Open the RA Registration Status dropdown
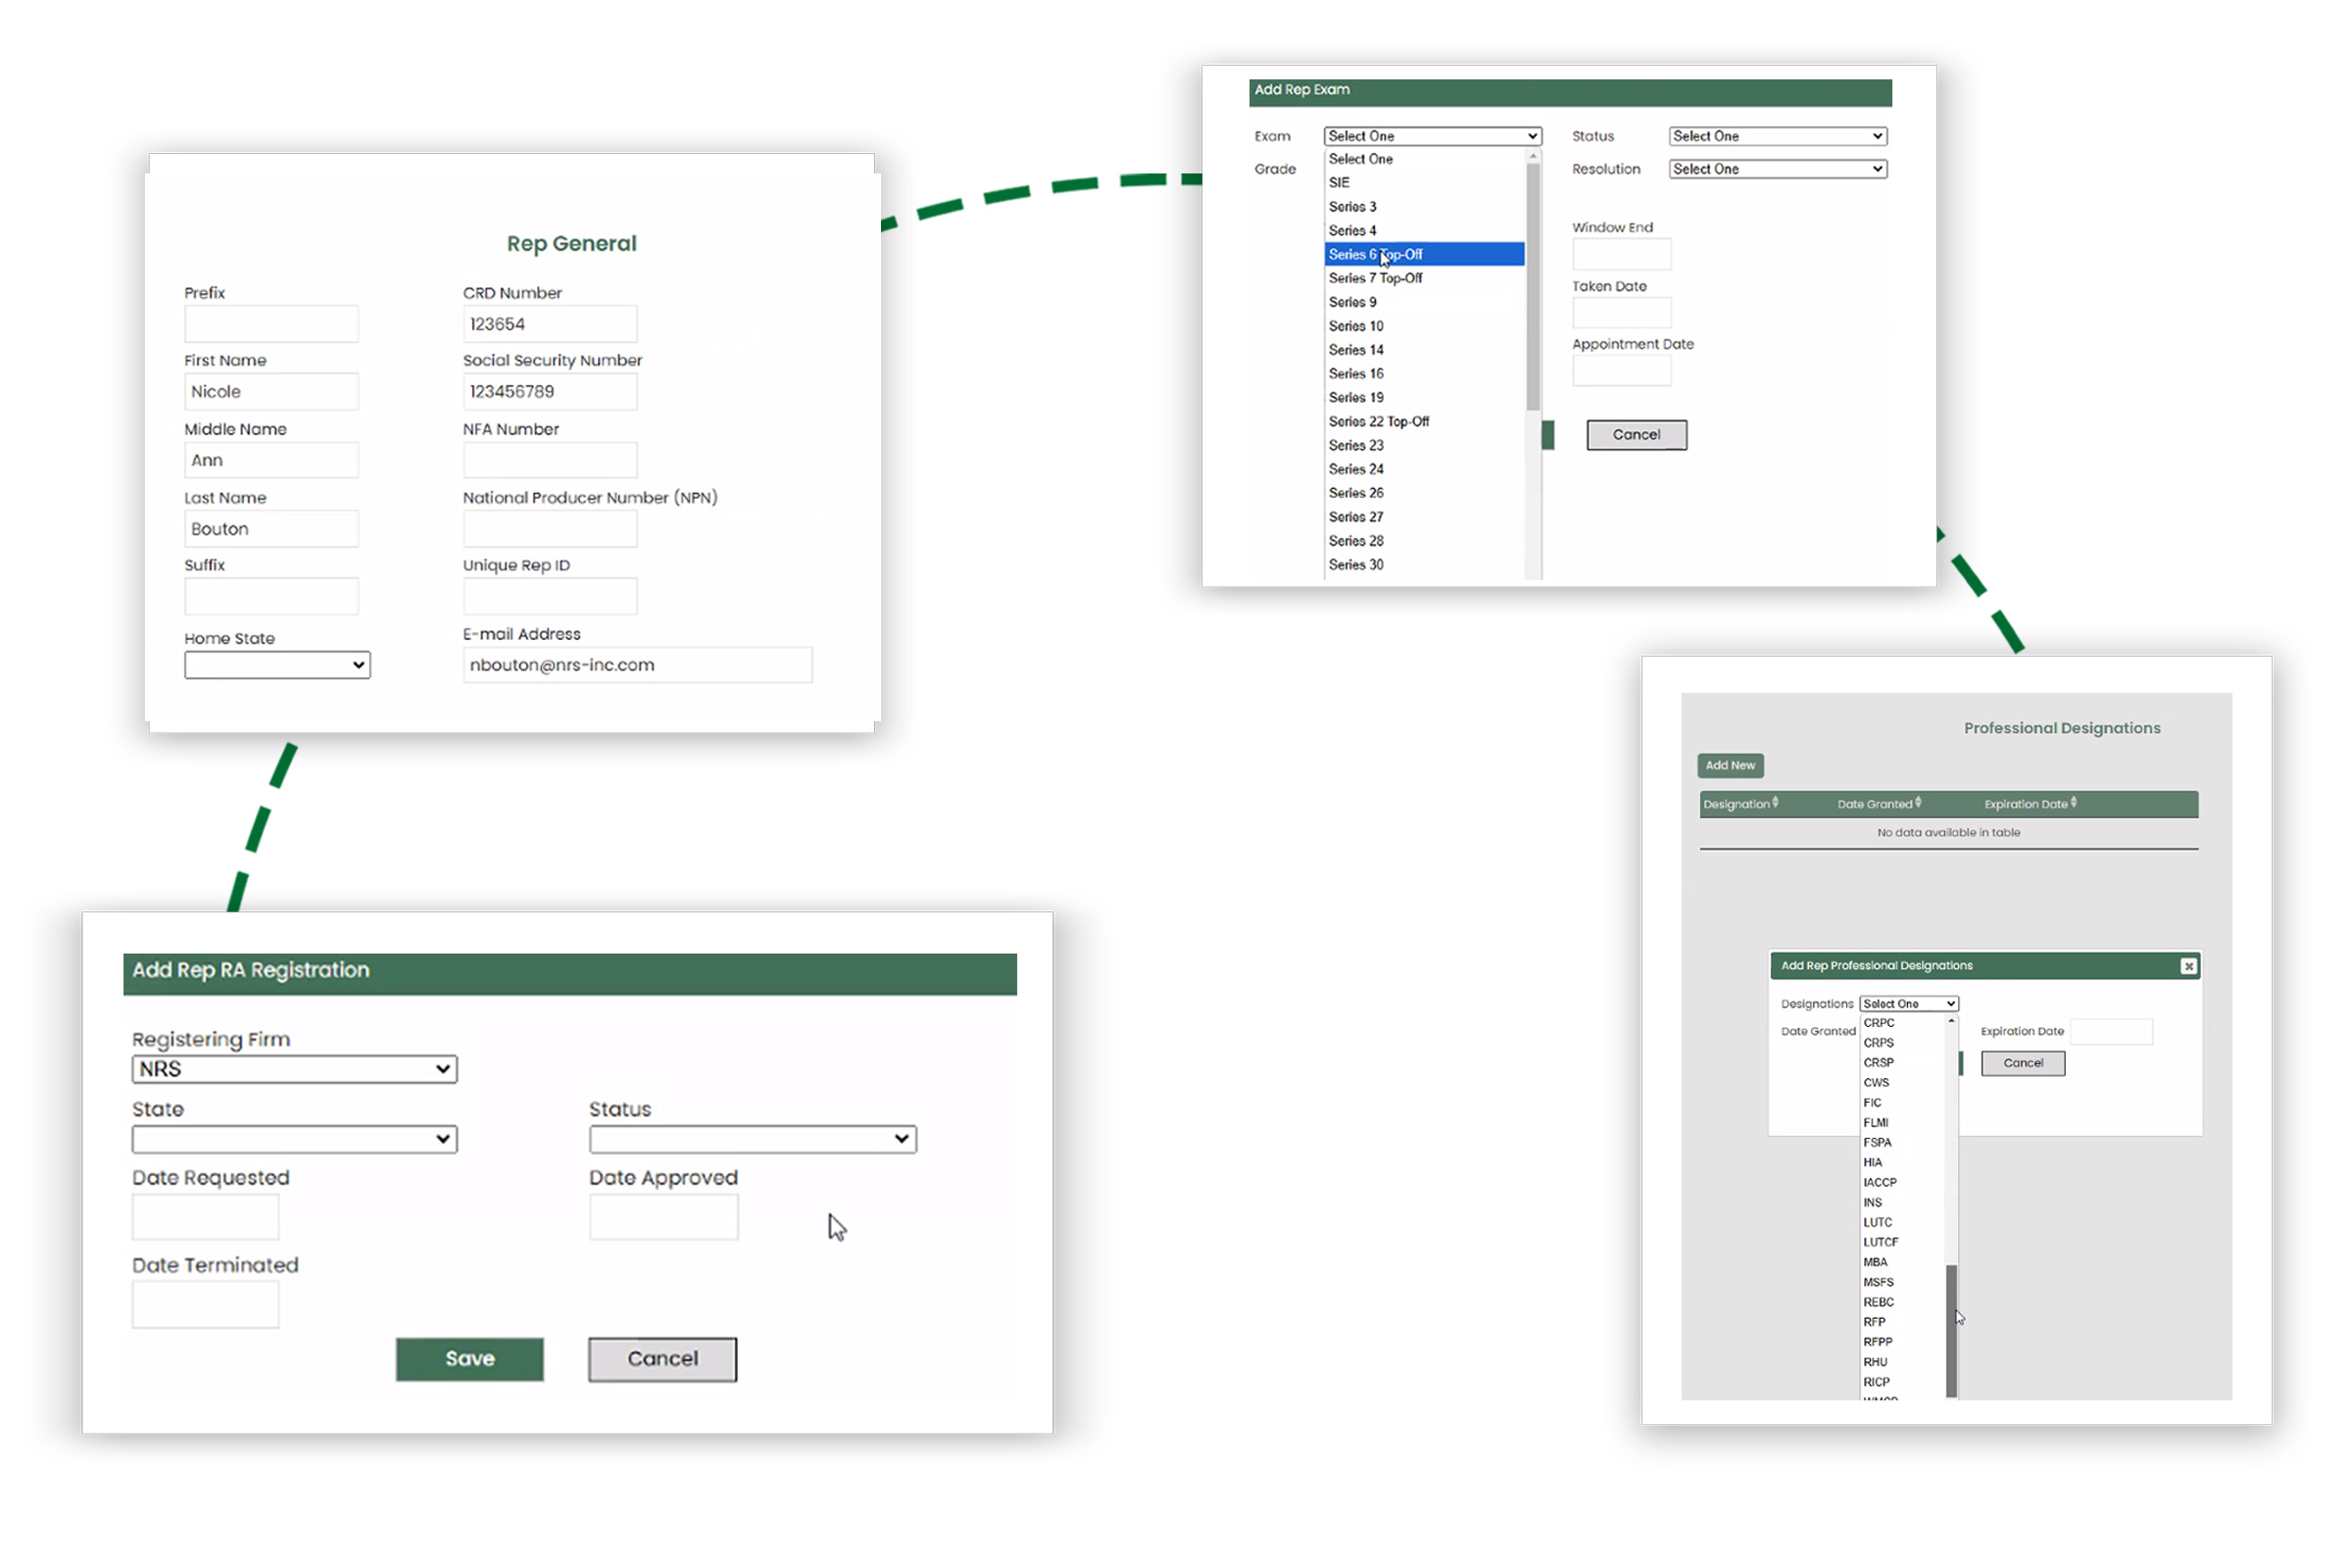This screenshot has width=2352, height=1568. (752, 1139)
